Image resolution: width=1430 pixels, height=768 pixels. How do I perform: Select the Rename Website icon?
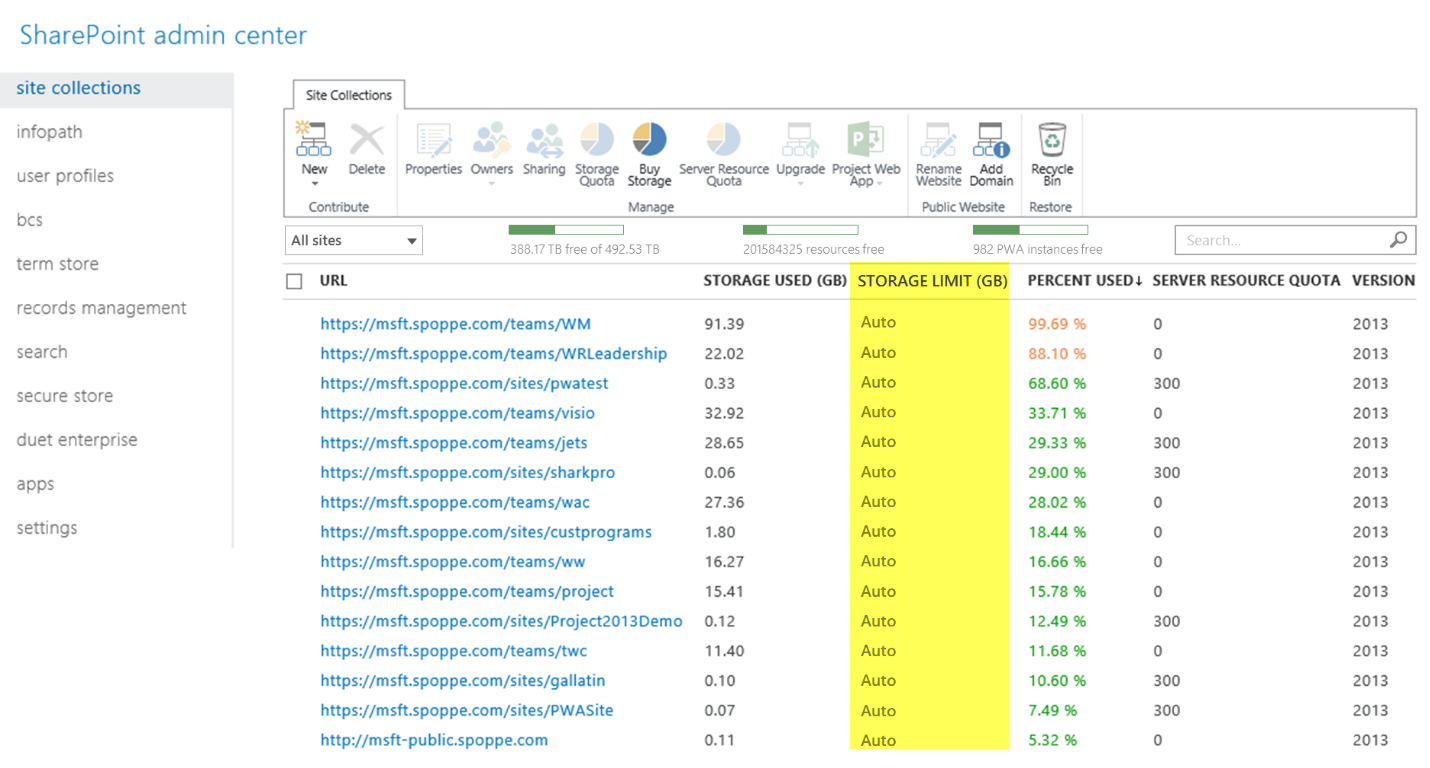pos(937,155)
